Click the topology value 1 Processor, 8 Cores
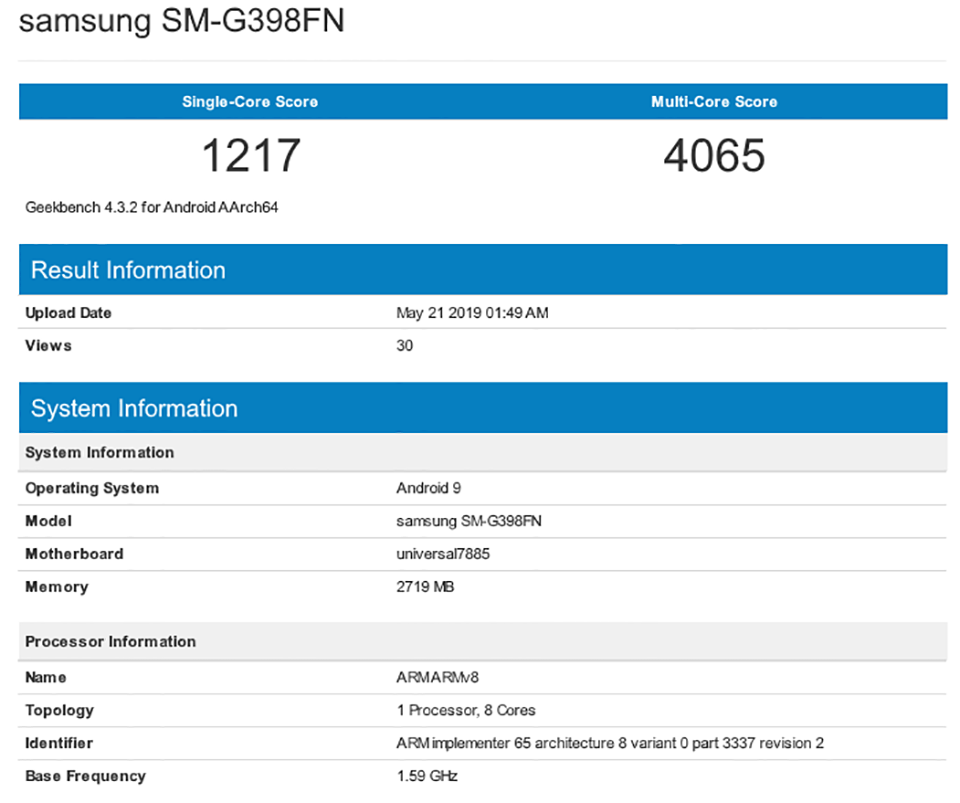This screenshot has width=960, height=803. coord(465,711)
